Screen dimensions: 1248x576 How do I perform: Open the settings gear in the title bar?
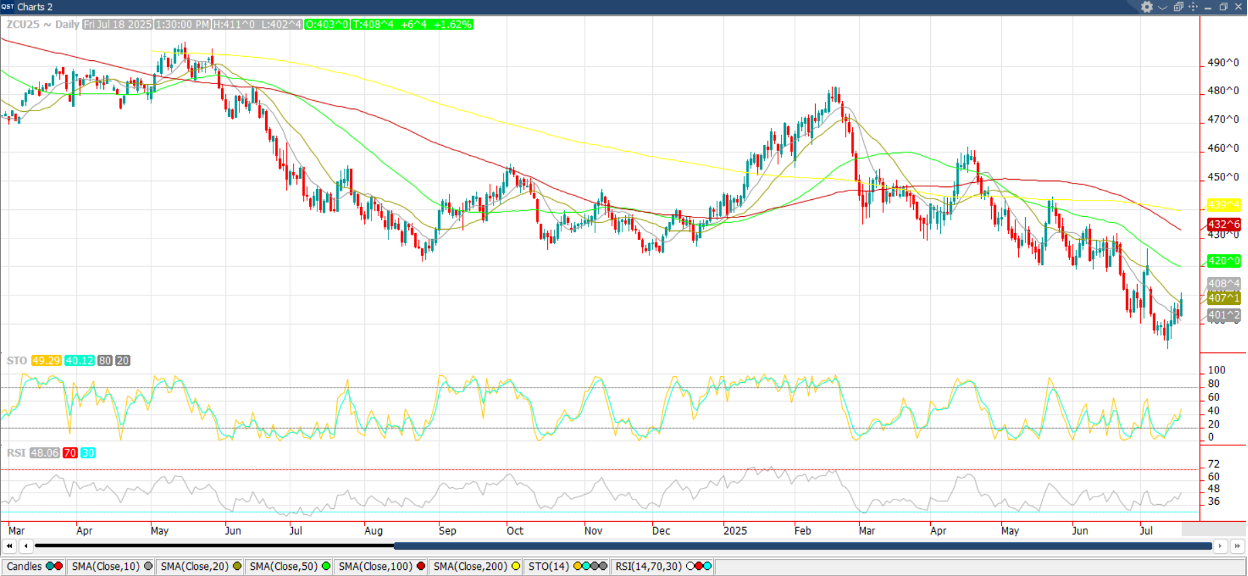(x=1146, y=6)
